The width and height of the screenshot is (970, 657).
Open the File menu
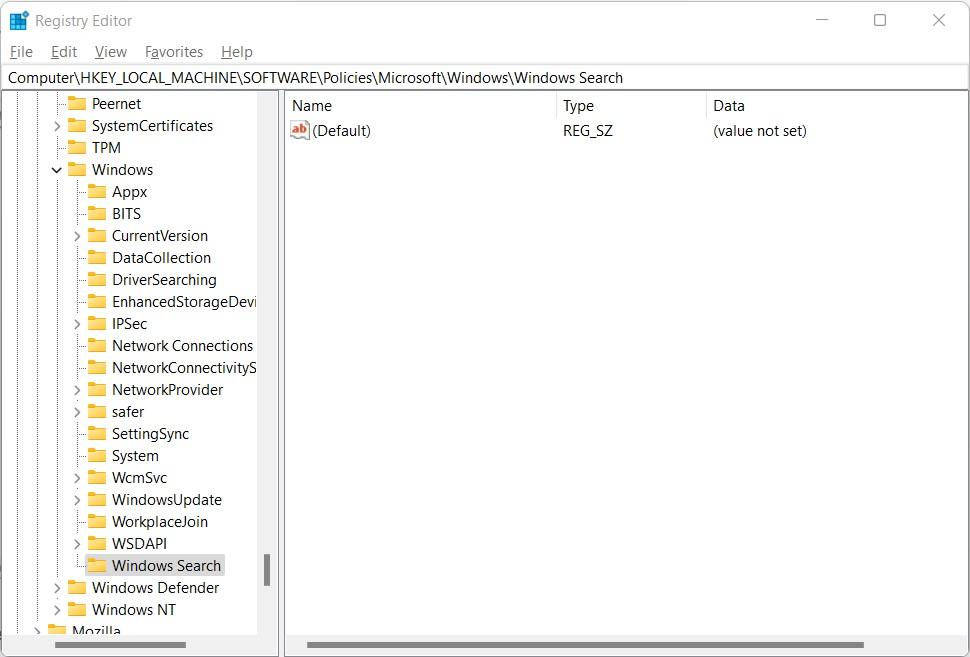click(22, 52)
